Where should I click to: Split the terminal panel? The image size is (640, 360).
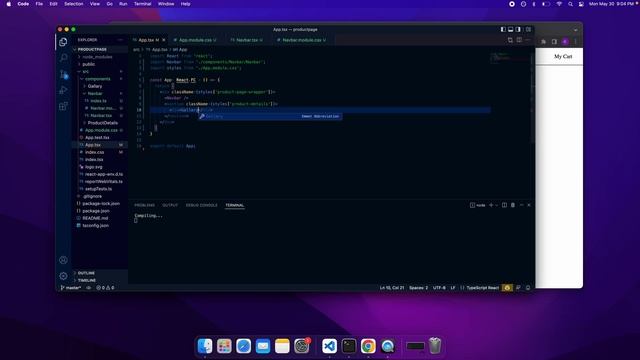pos(504,205)
